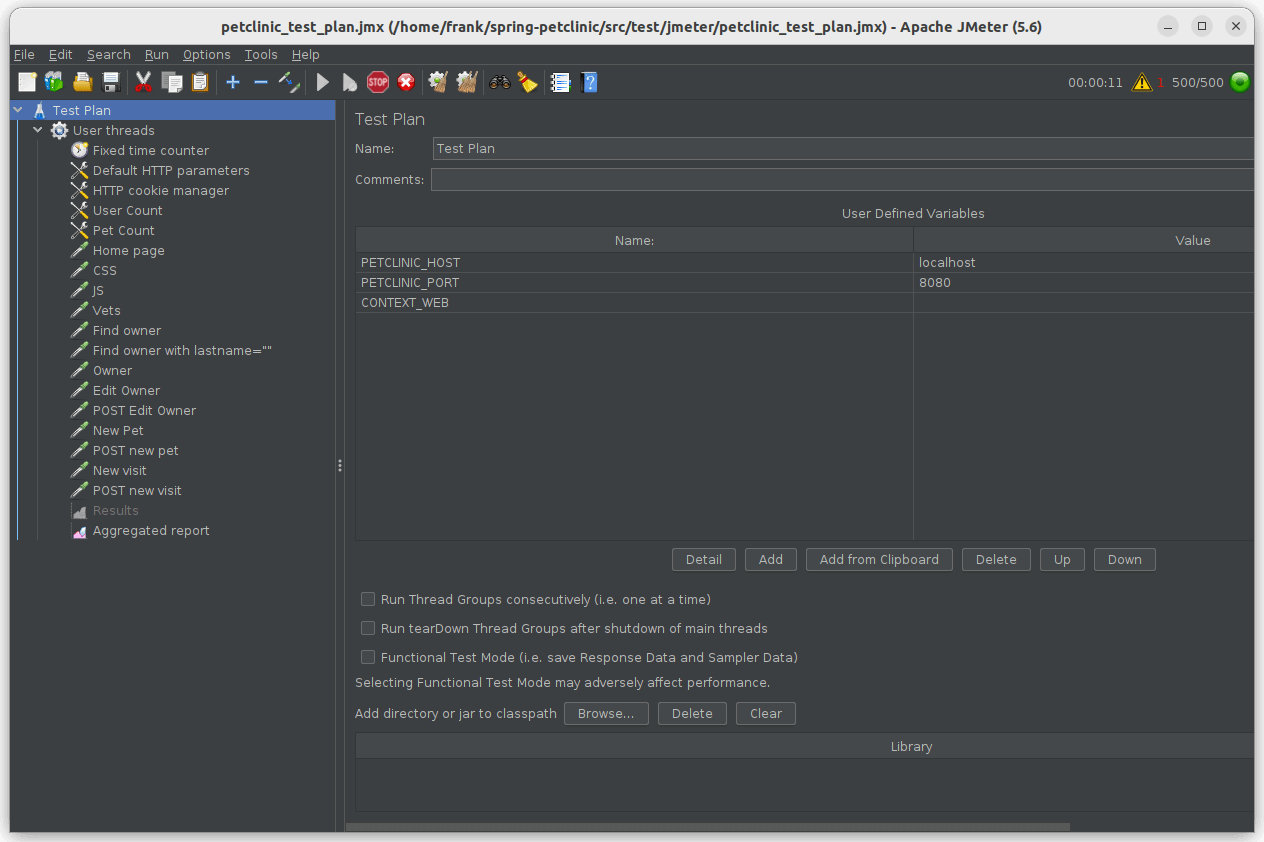Select Aggregated report in the tree
The width and height of the screenshot is (1264, 842).
tap(151, 530)
